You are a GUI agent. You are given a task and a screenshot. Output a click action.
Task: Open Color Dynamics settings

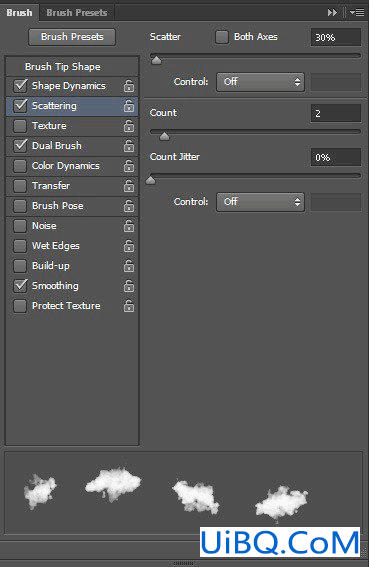(65, 166)
